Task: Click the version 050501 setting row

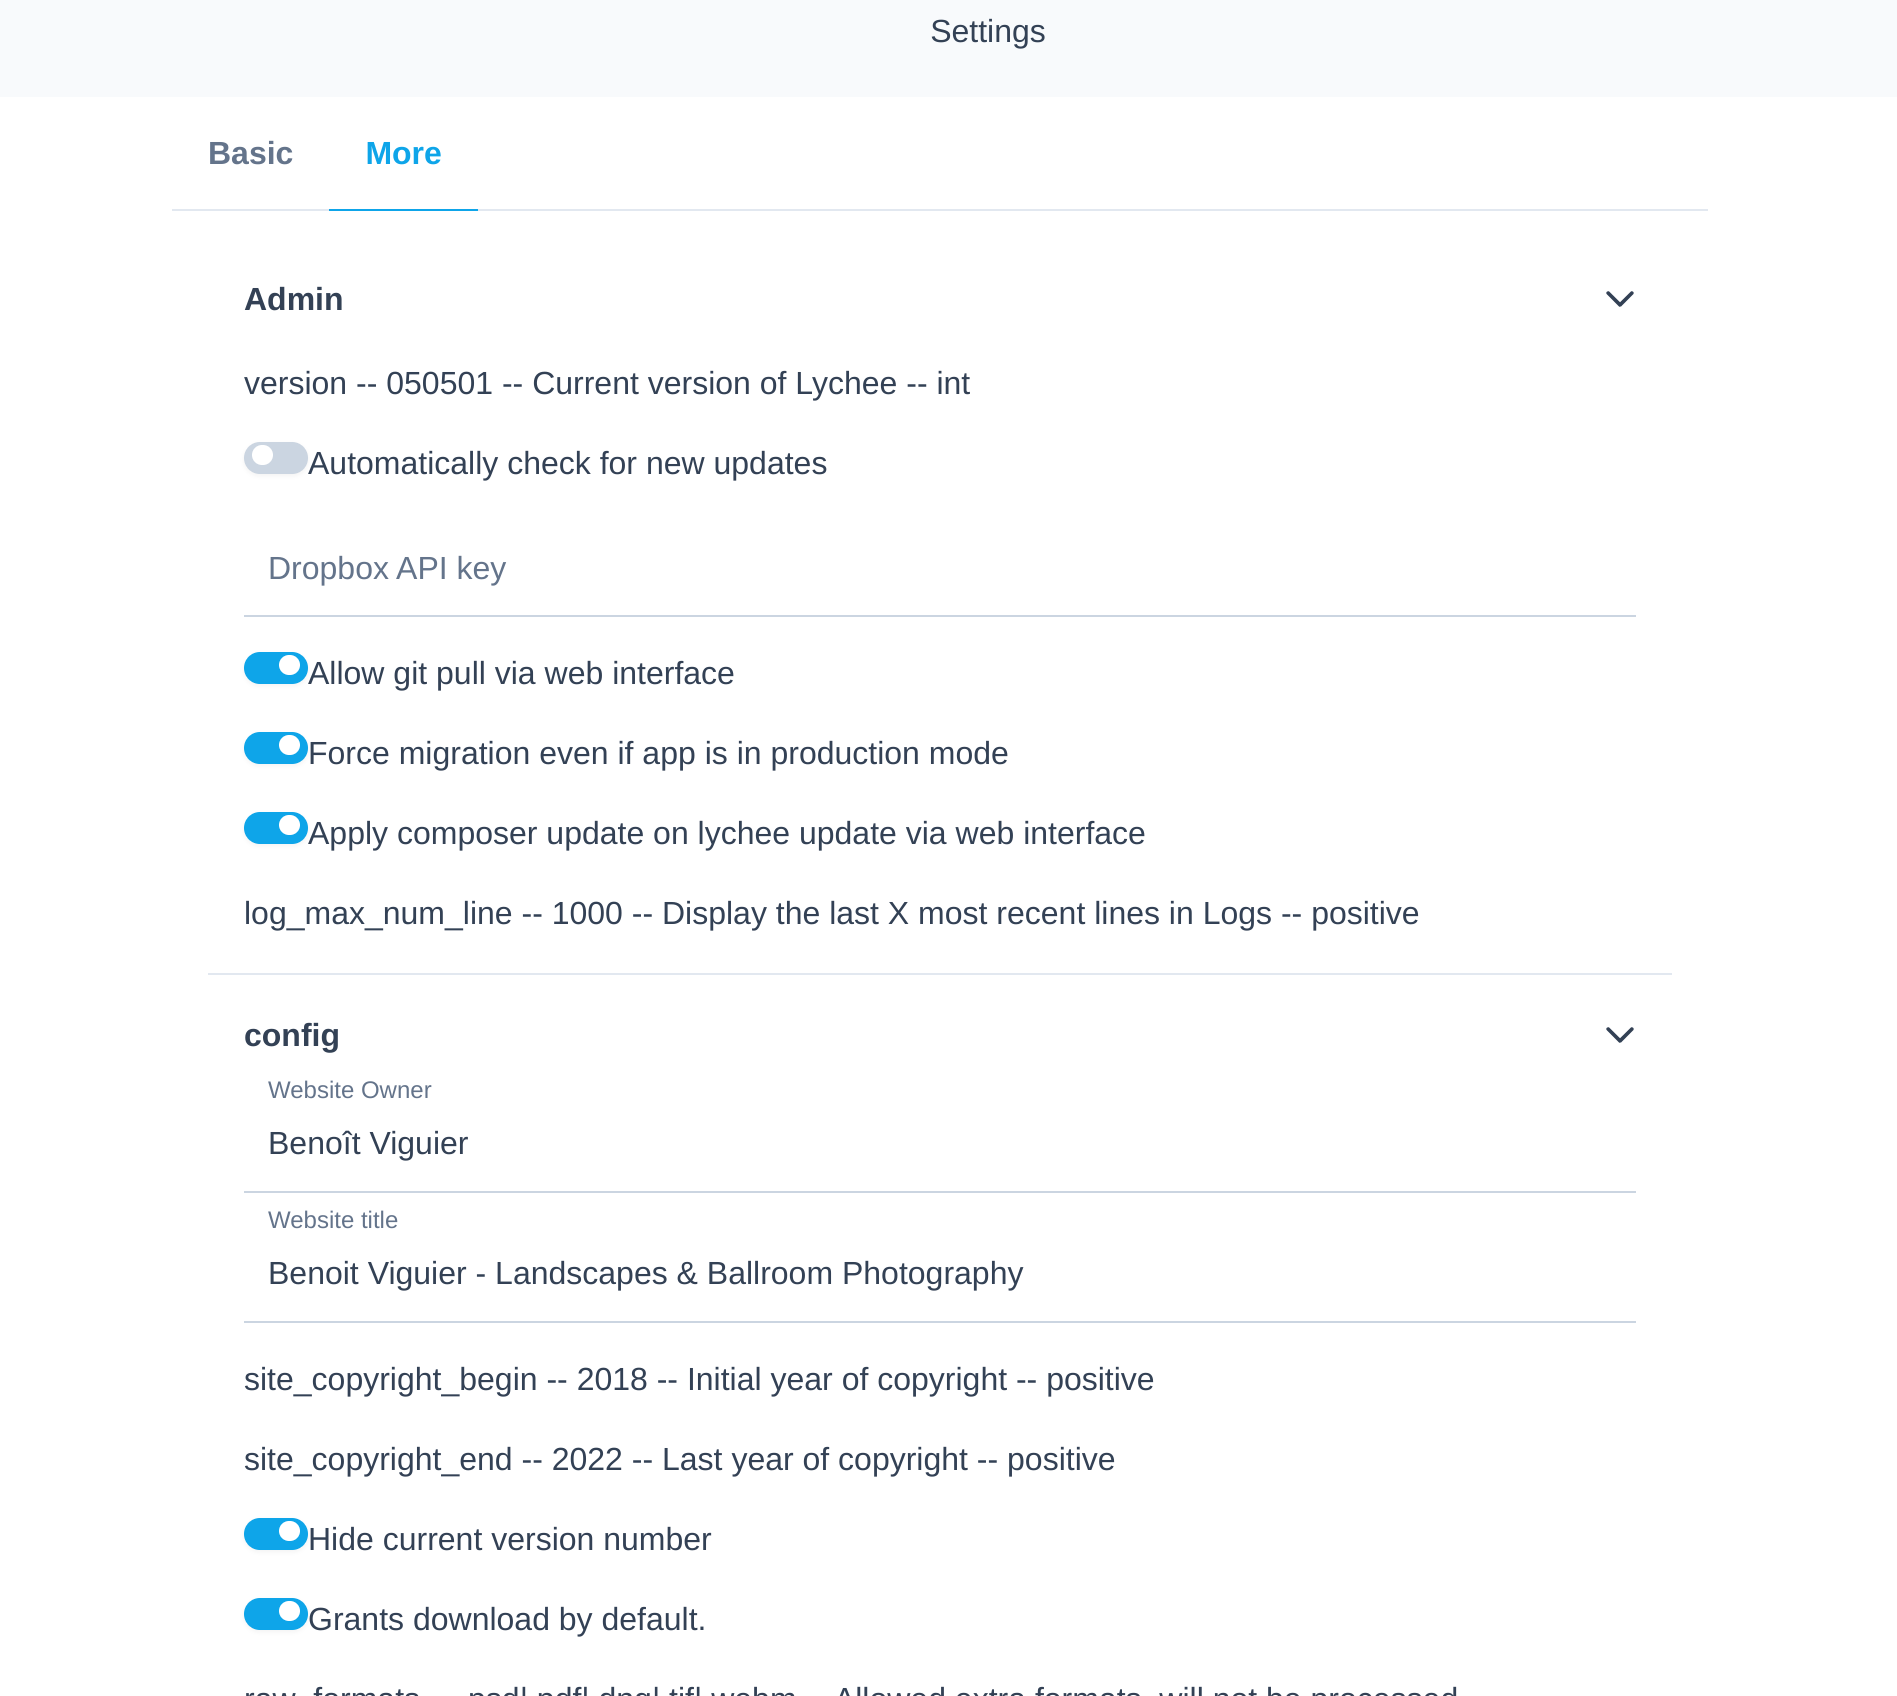Action: coord(607,383)
